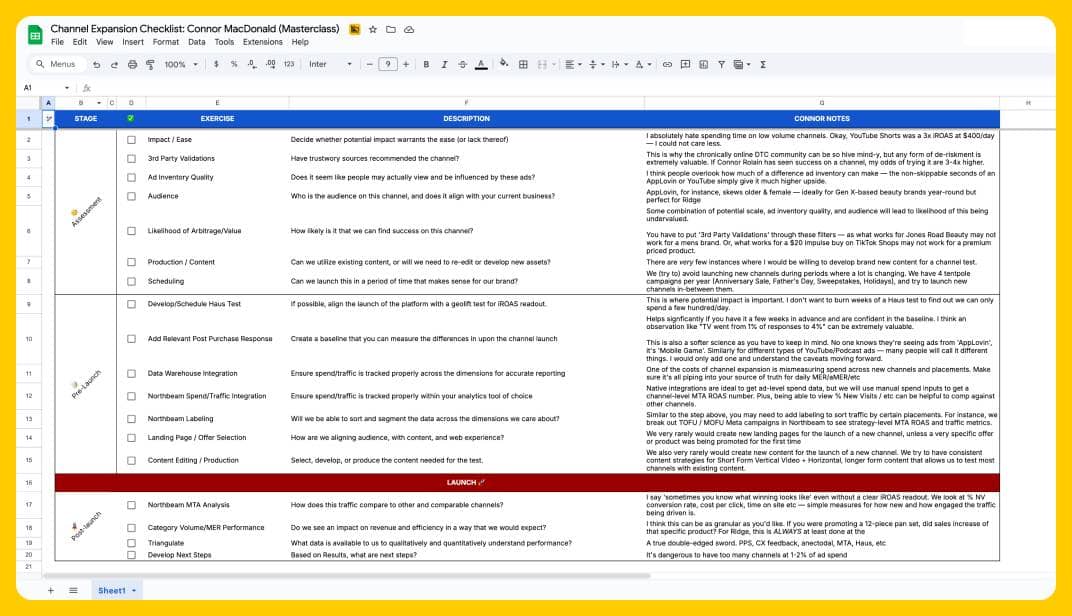Create a filter with the Filter icon
Viewport: 1072px width, 616px height.
point(721,63)
